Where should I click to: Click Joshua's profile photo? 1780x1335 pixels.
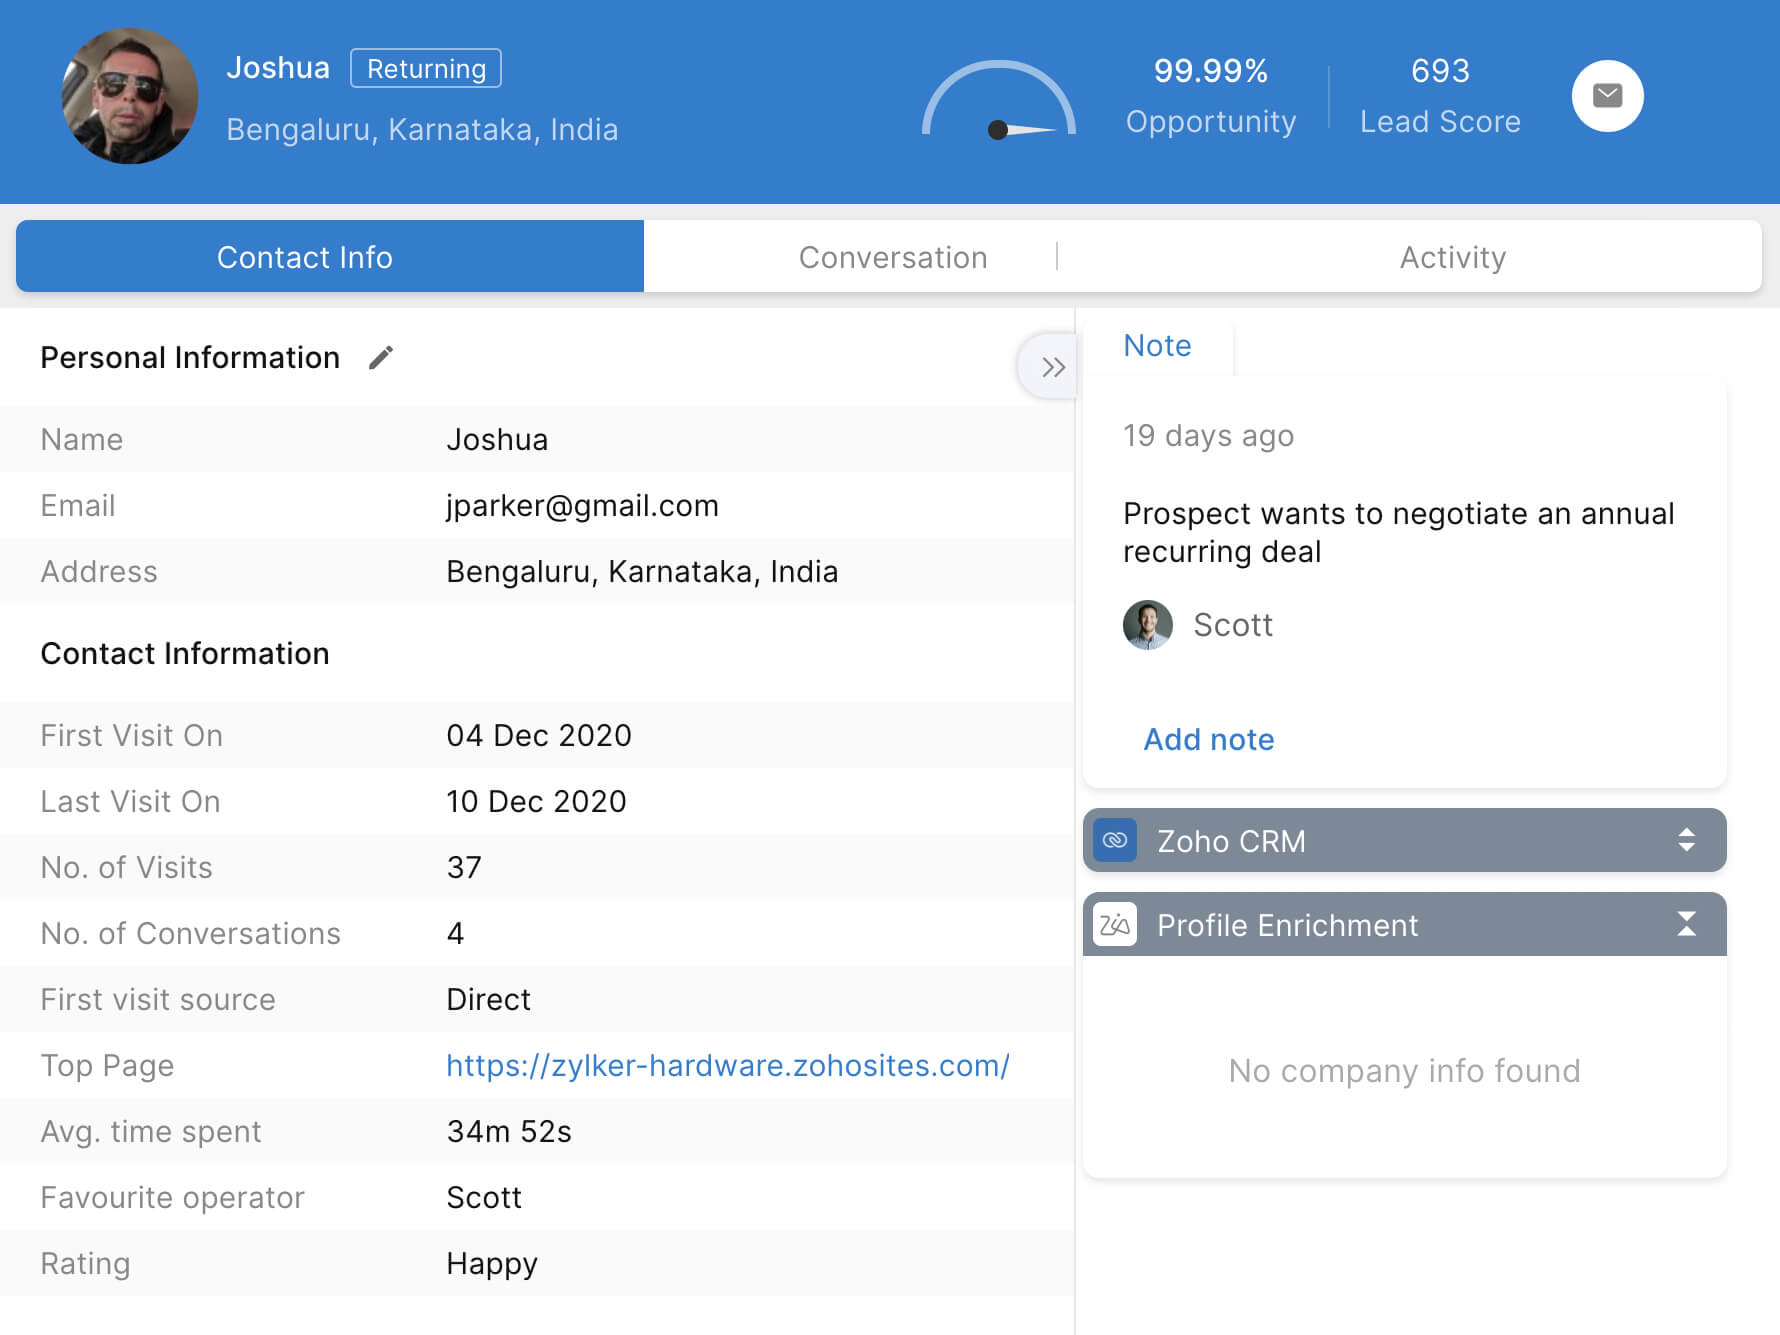(x=130, y=96)
